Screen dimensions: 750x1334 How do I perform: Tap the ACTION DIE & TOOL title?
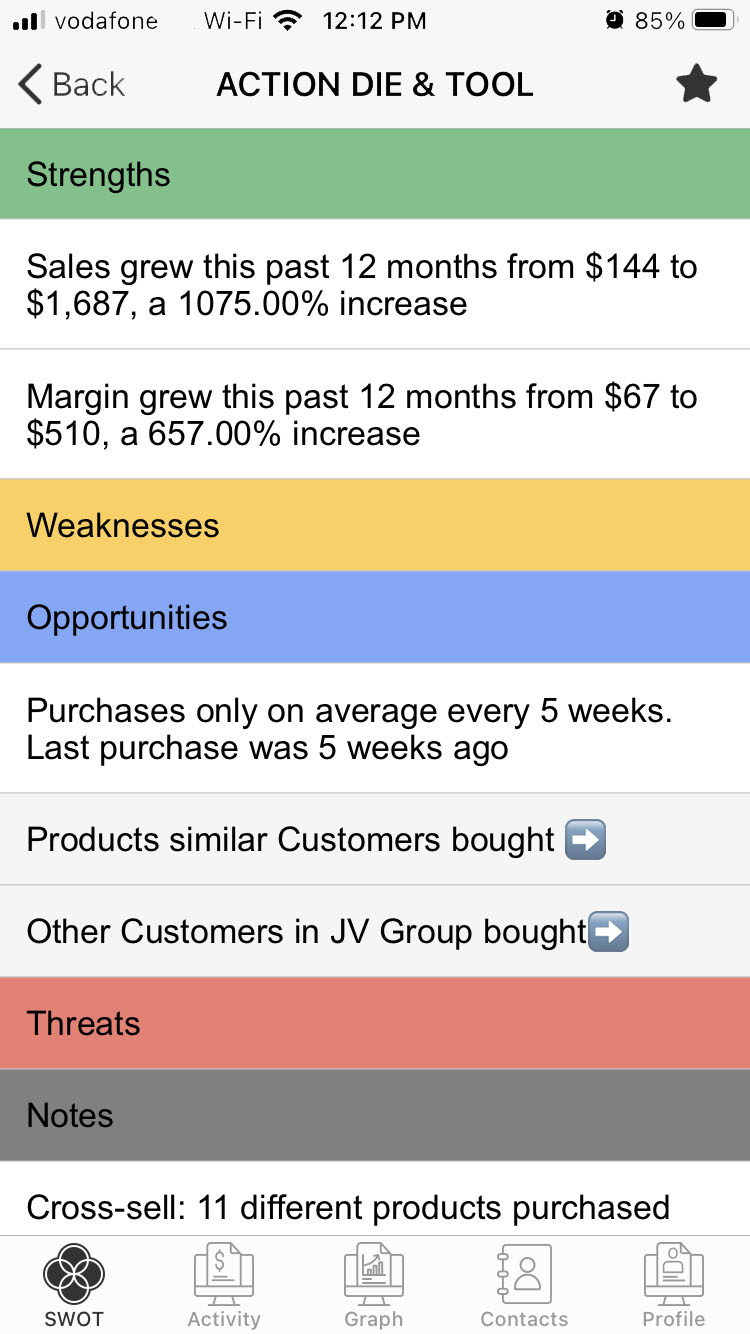(375, 85)
